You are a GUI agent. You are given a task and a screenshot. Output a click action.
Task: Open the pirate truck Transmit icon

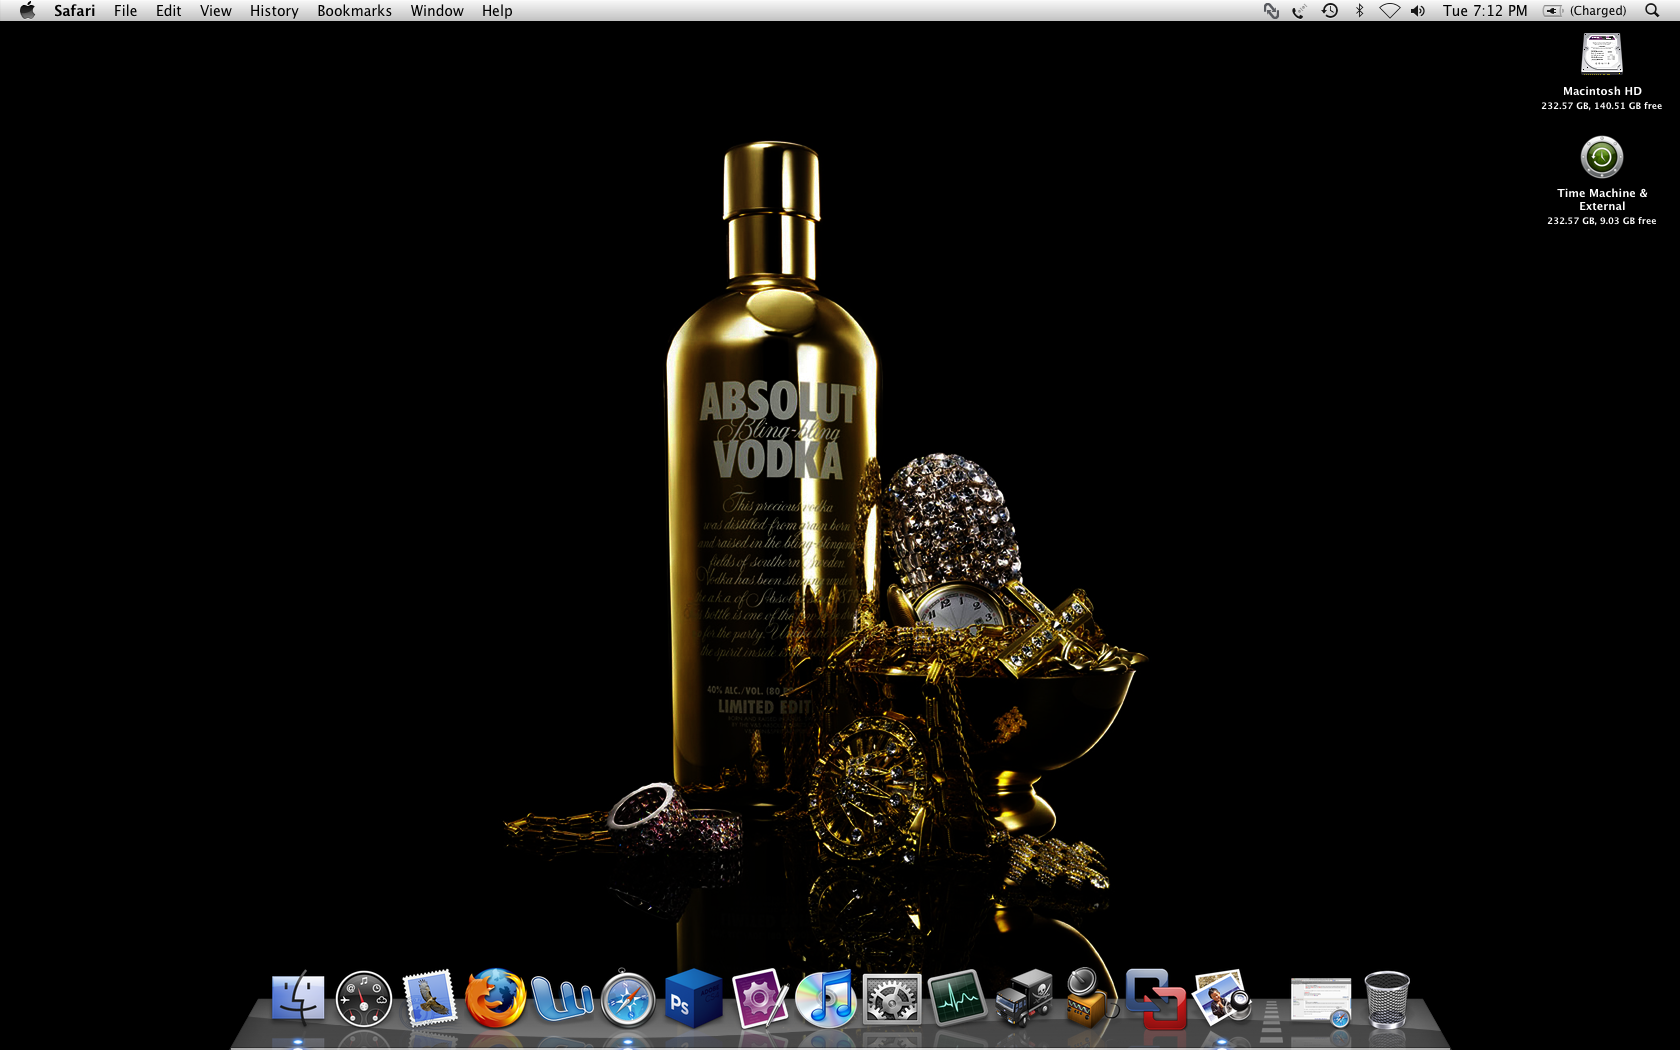pyautogui.click(x=1024, y=998)
